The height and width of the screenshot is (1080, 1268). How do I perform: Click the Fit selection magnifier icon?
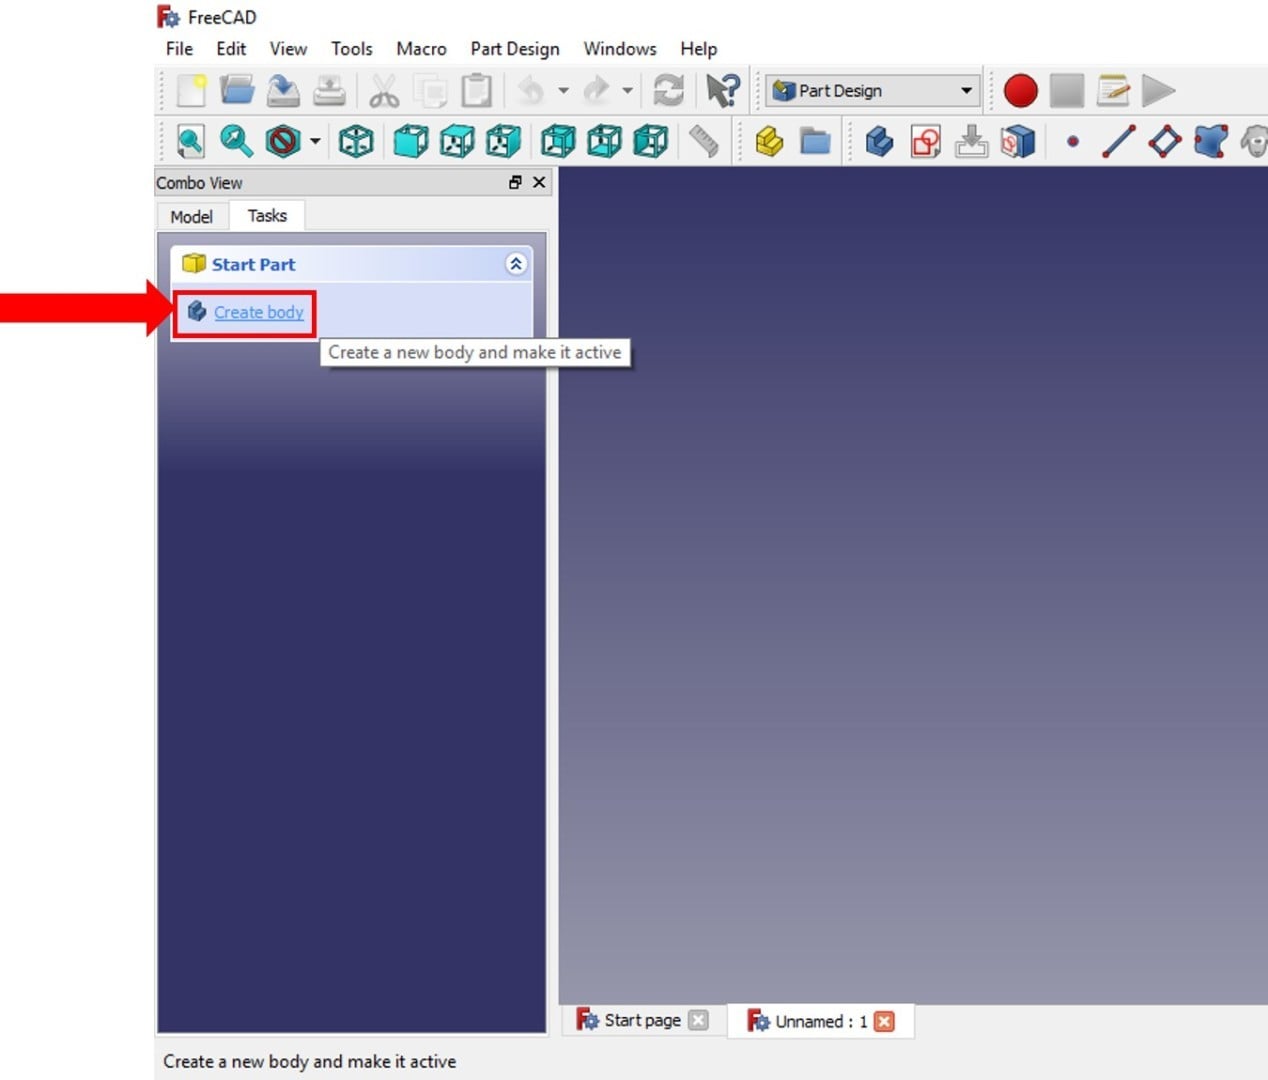tap(236, 141)
